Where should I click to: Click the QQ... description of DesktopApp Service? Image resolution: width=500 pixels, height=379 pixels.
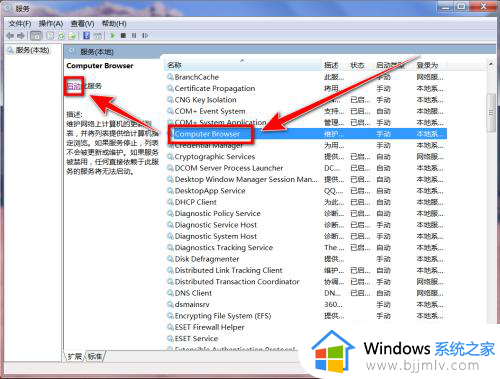coord(334,191)
